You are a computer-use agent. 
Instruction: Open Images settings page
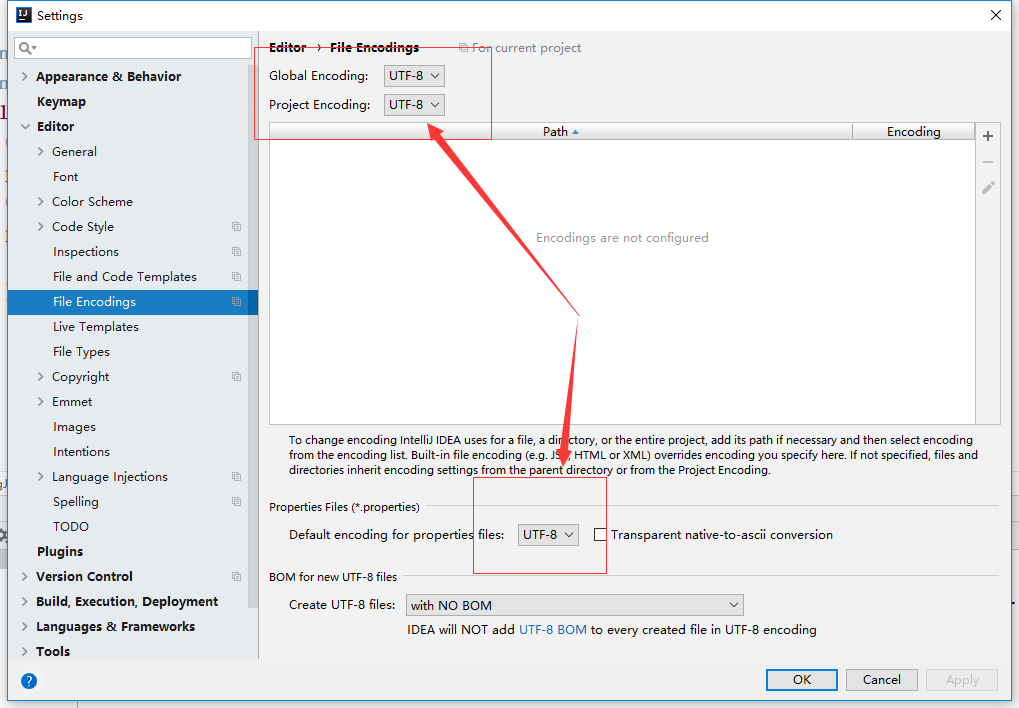click(74, 426)
